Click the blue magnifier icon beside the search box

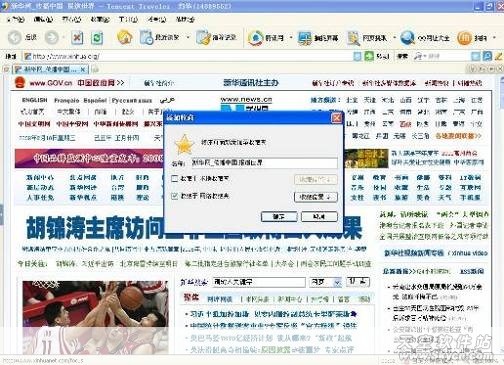(487, 56)
